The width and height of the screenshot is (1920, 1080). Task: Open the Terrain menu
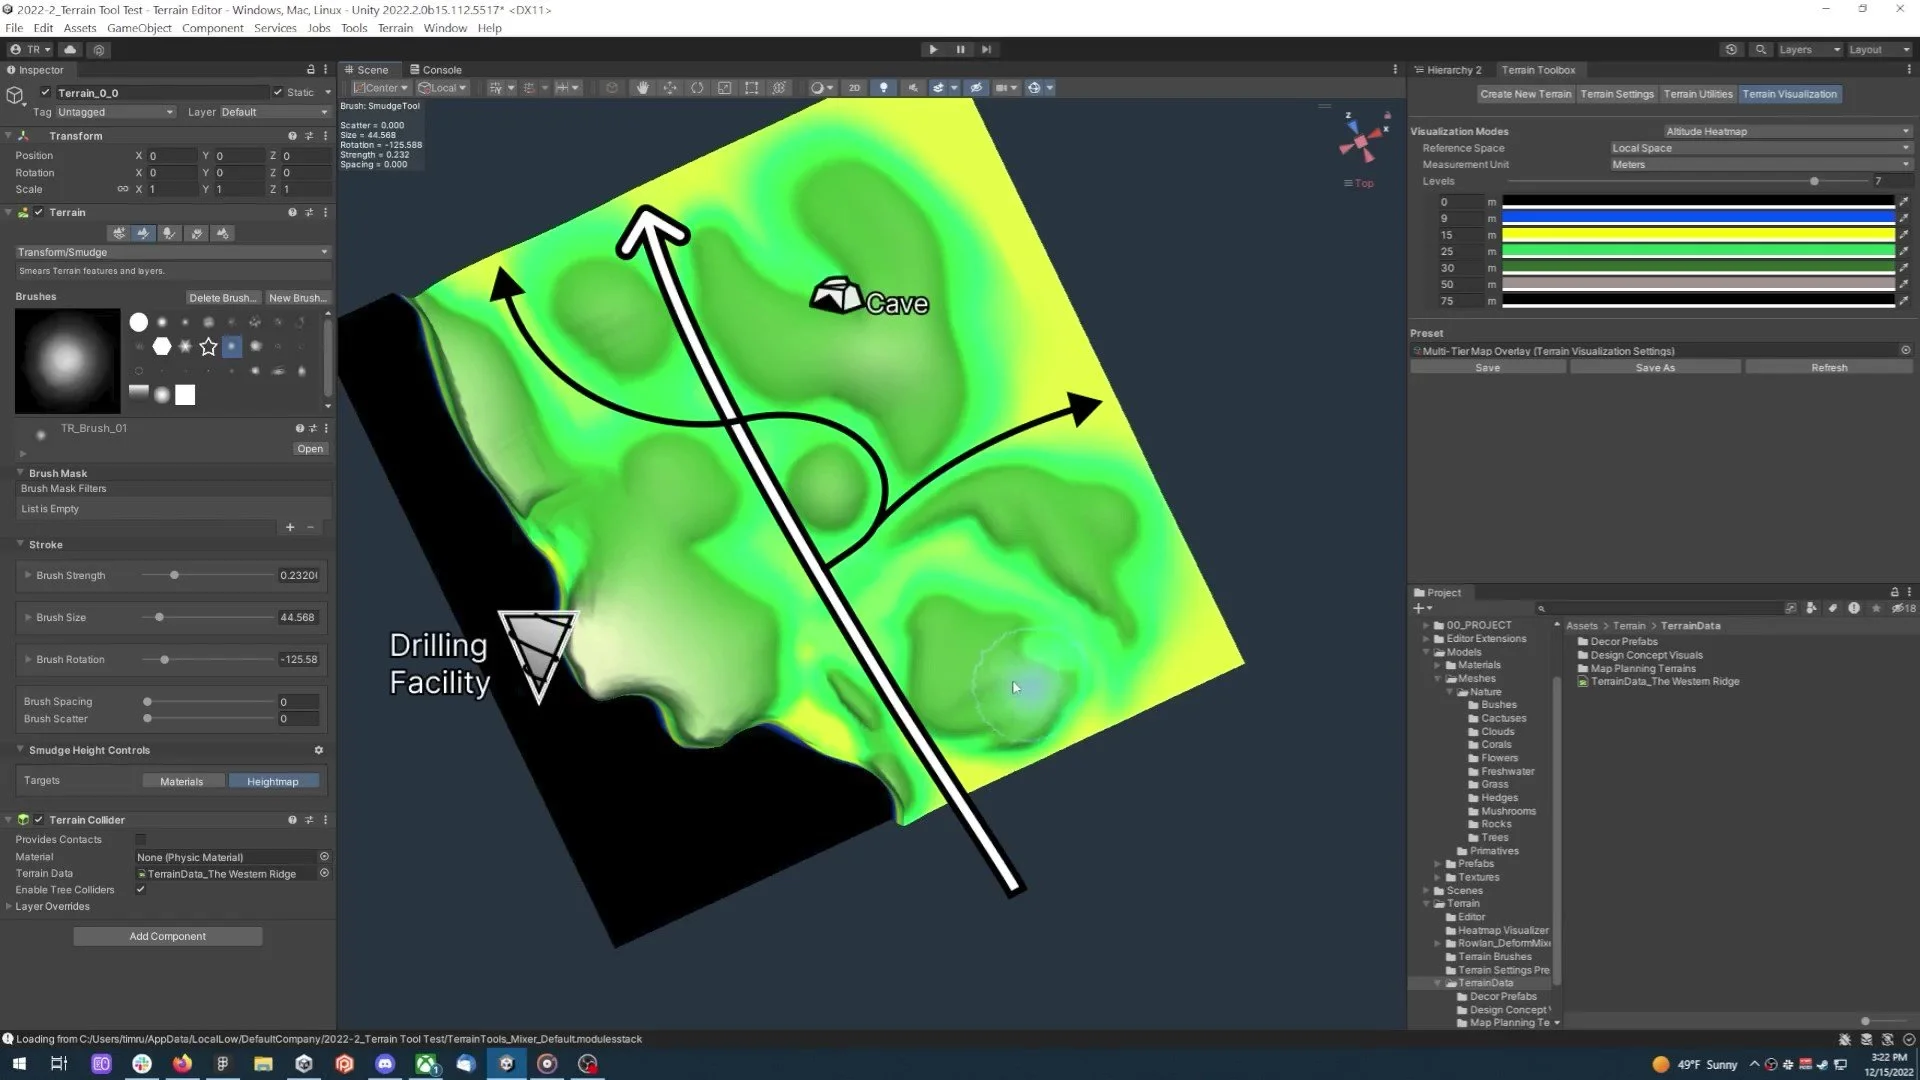pyautogui.click(x=395, y=28)
